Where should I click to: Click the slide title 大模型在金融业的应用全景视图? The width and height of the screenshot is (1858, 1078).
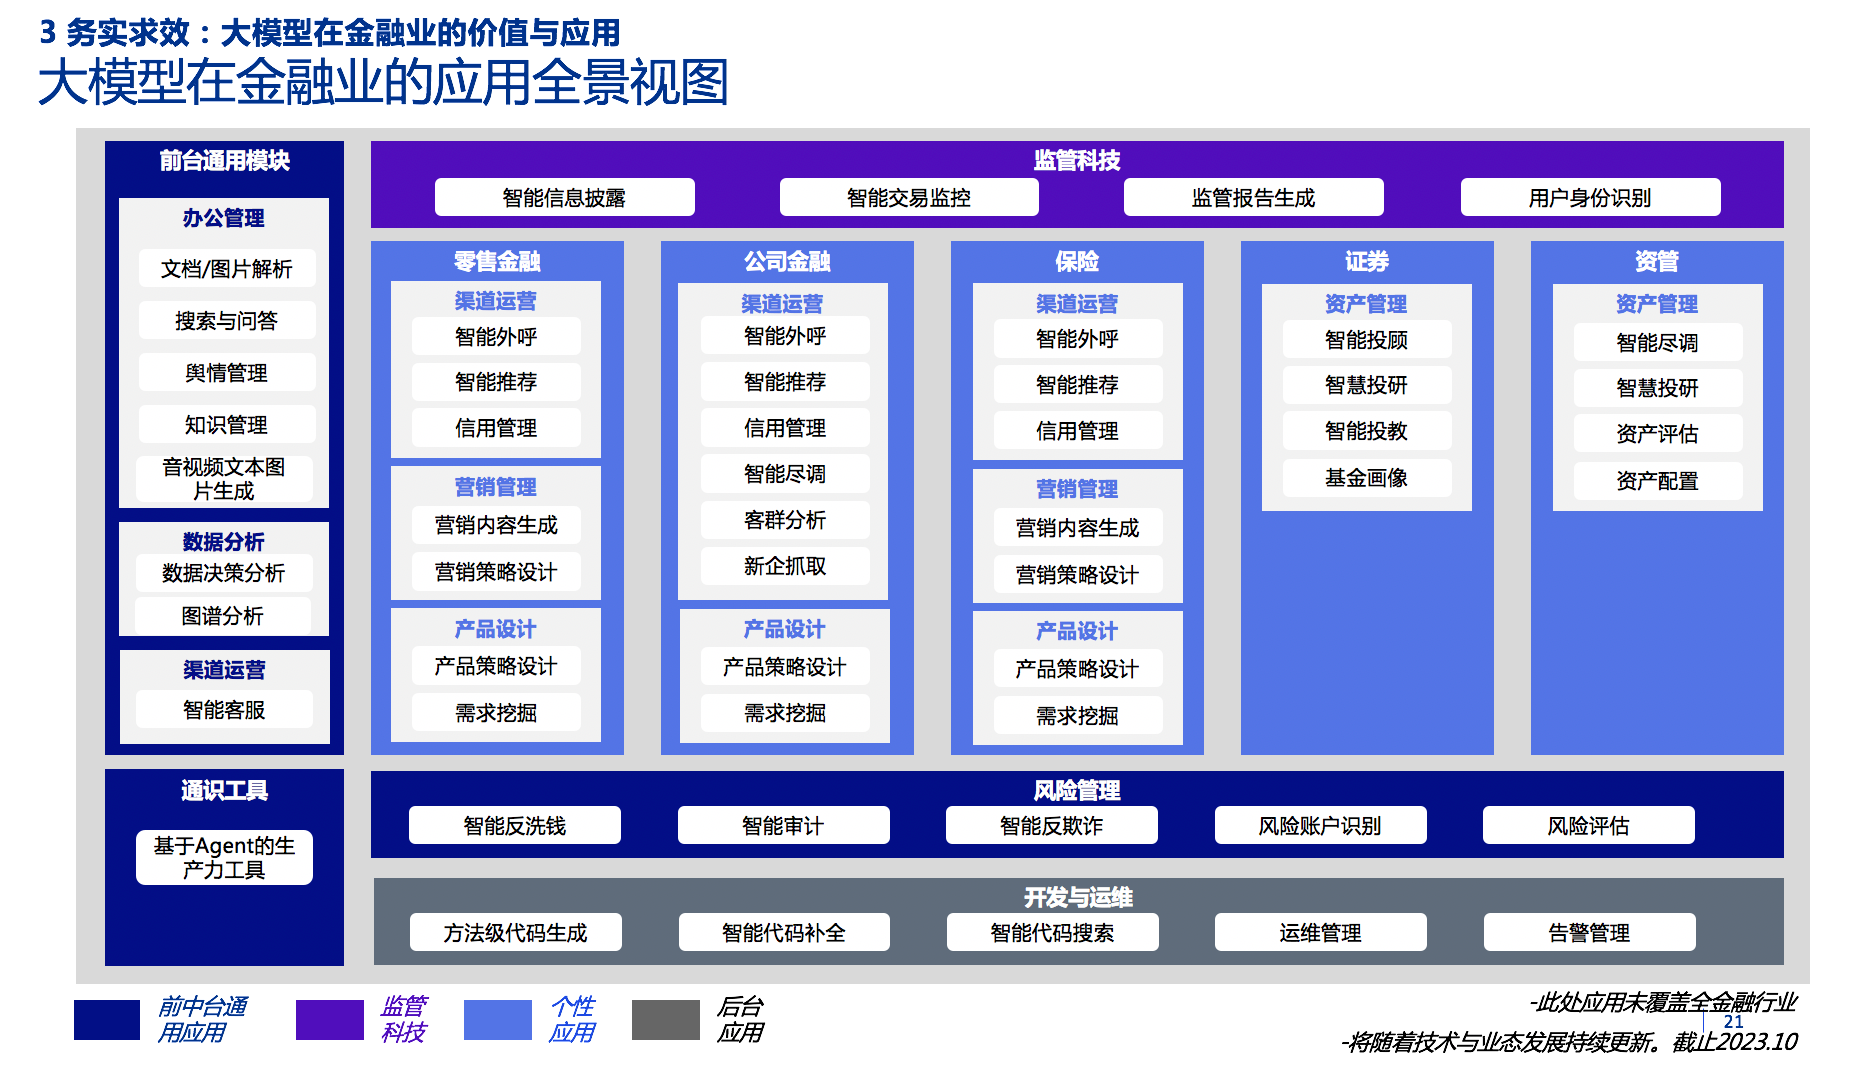(x=383, y=82)
